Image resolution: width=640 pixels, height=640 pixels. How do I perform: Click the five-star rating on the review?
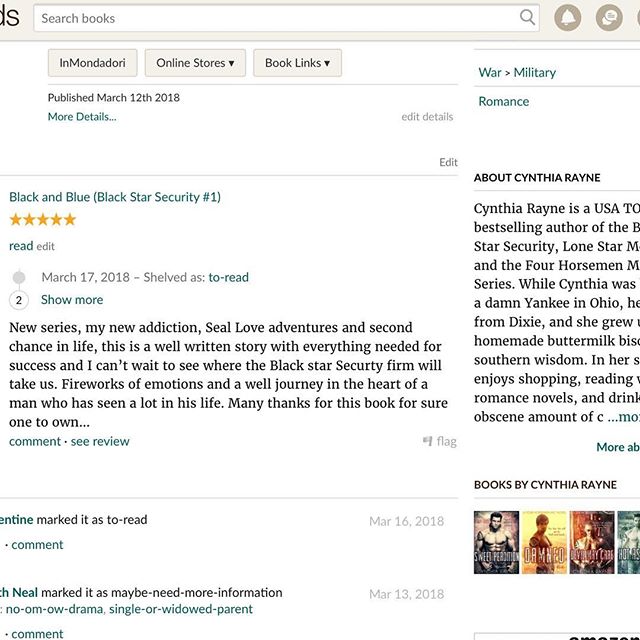click(42, 220)
